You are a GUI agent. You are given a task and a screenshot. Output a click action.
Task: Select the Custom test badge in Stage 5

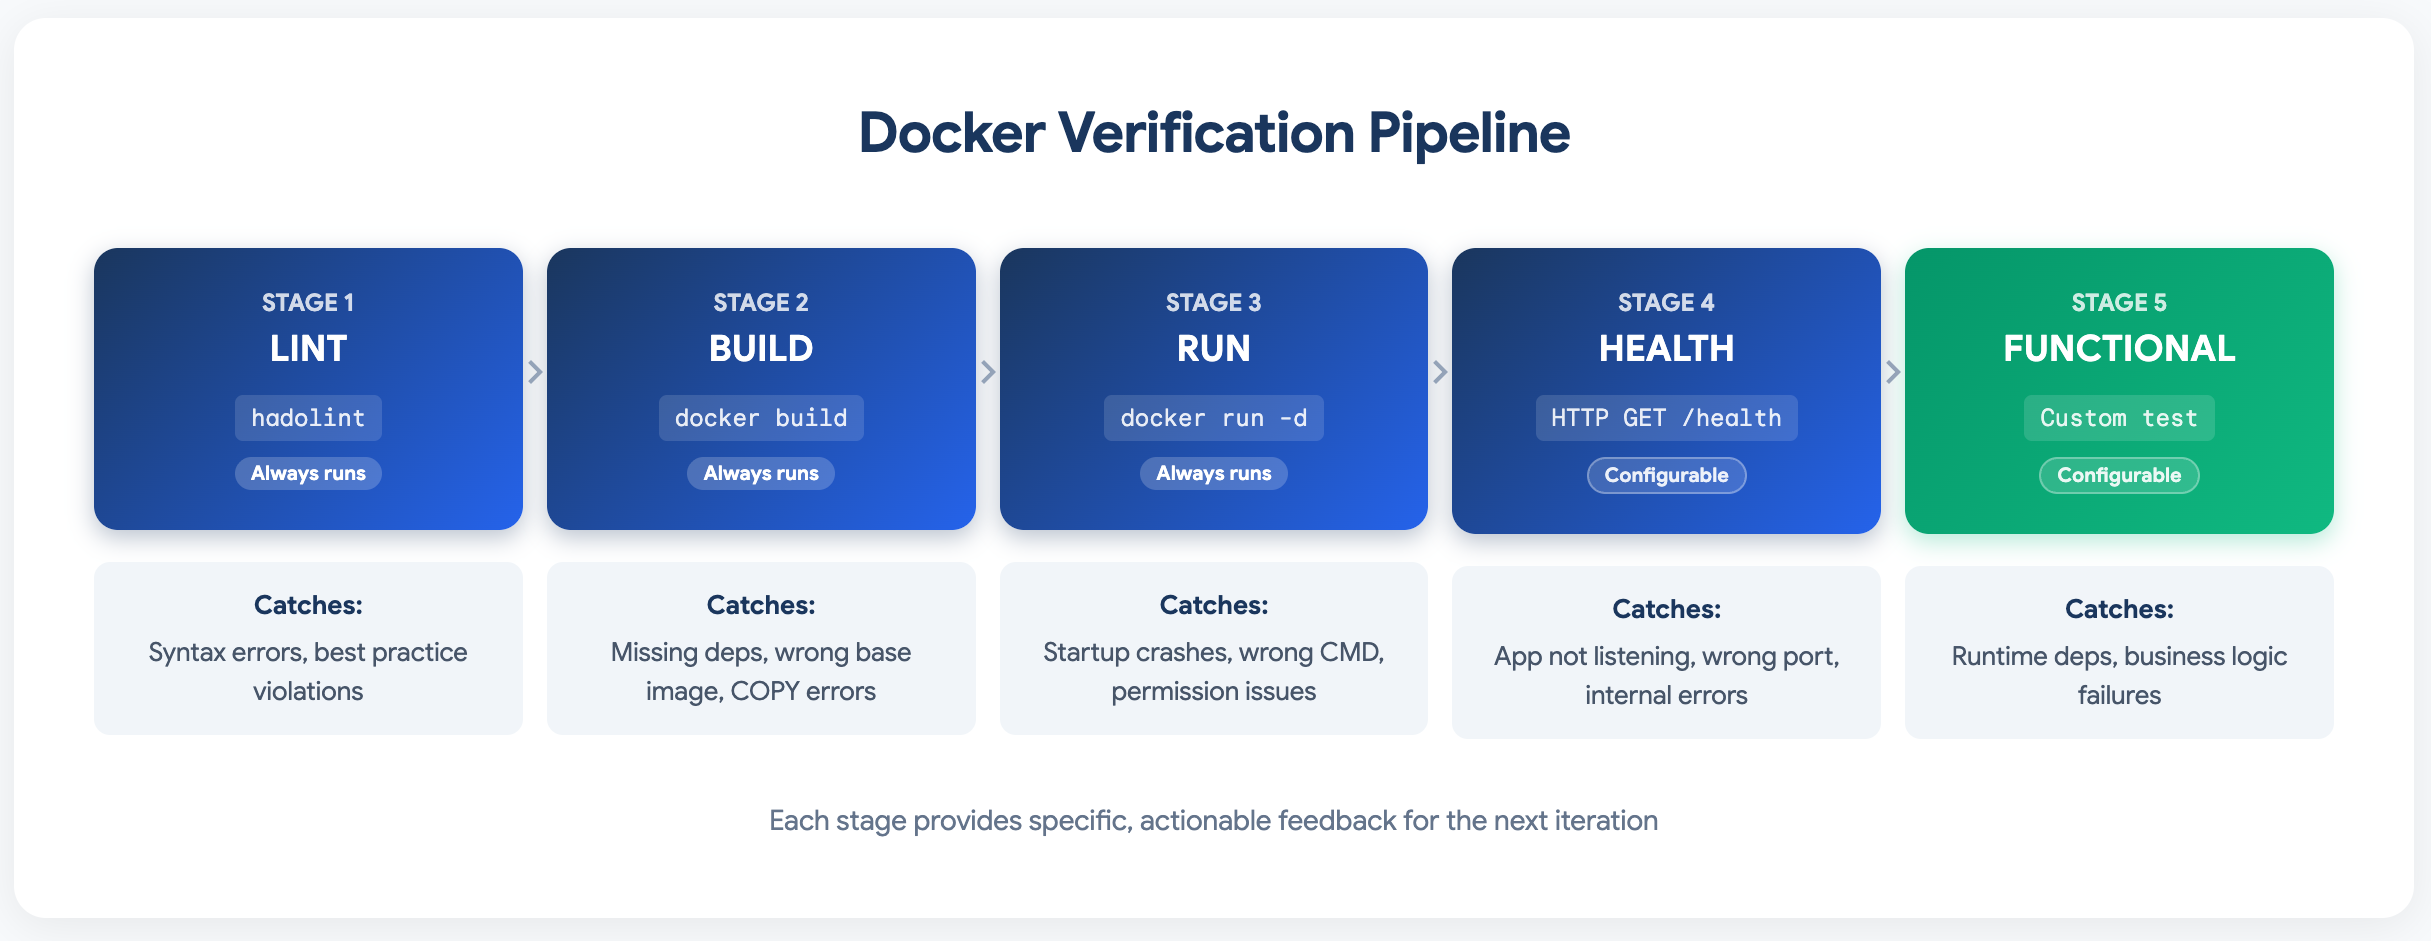pos(2118,417)
